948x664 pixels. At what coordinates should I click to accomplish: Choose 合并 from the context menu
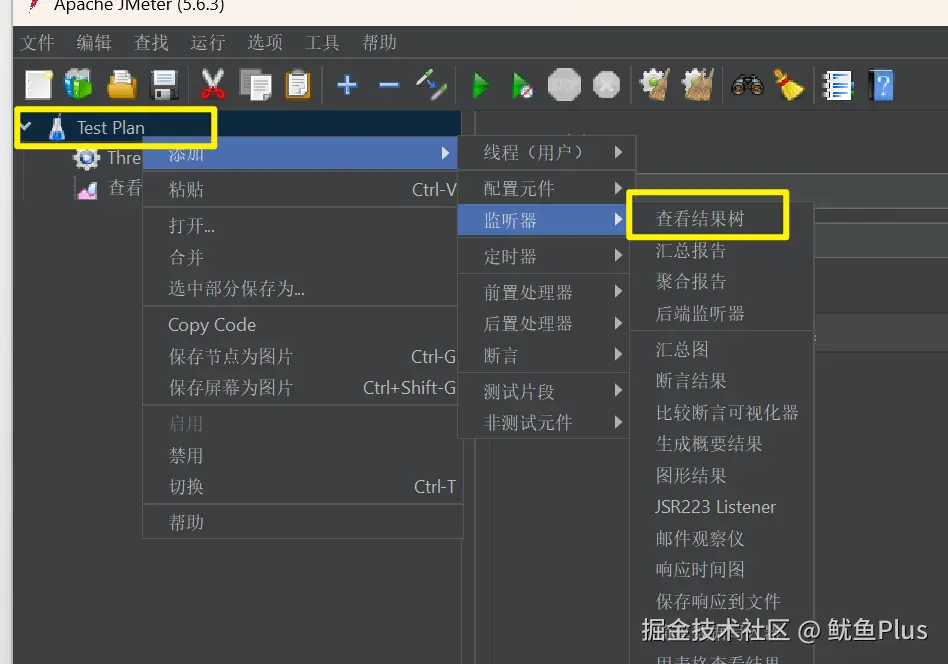click(x=302, y=257)
